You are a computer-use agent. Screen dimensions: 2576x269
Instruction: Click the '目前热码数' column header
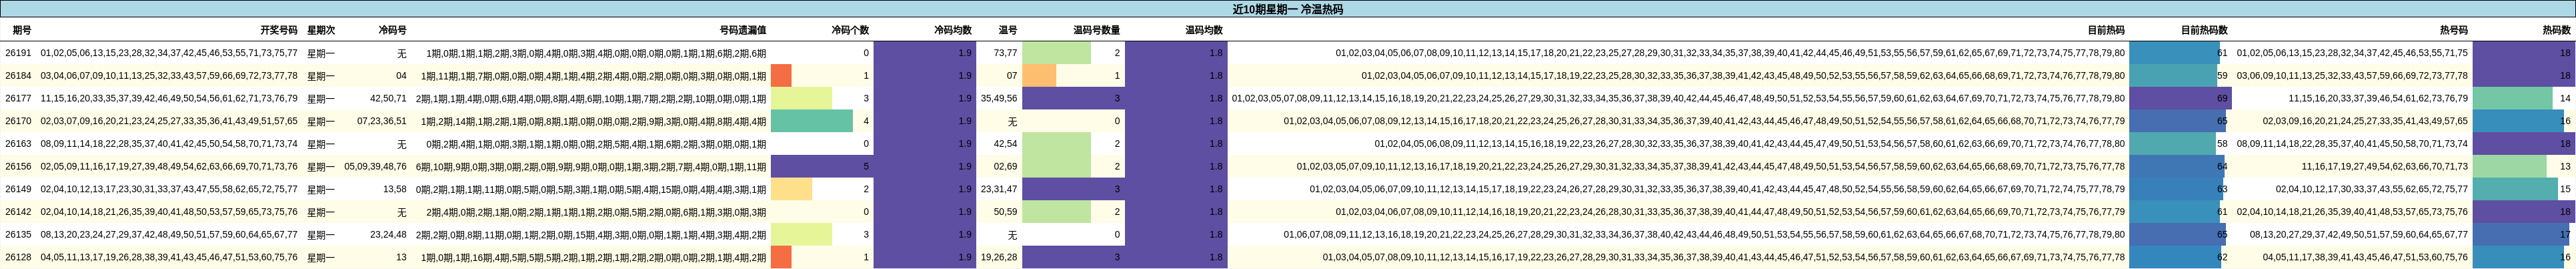coord(2204,31)
